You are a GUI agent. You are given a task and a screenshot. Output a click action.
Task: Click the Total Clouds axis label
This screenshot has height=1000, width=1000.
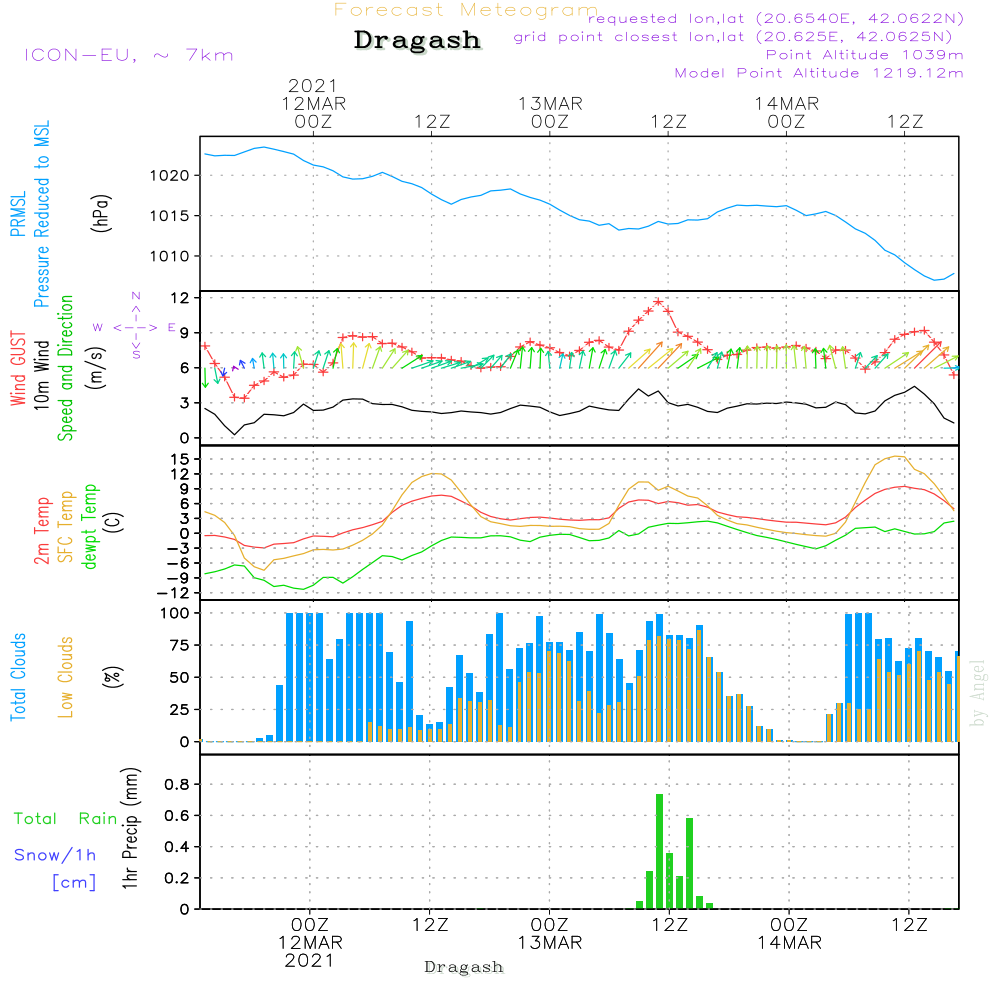point(19,677)
